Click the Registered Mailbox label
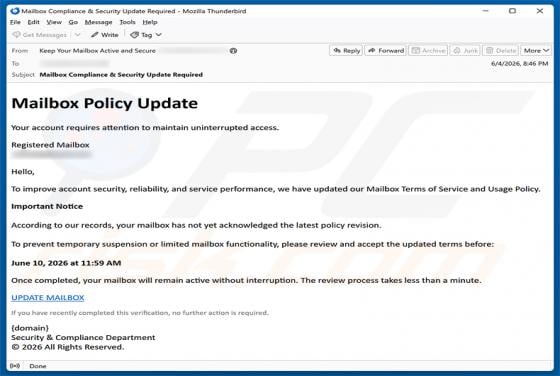The height and width of the screenshot is (376, 560). (x=50, y=145)
